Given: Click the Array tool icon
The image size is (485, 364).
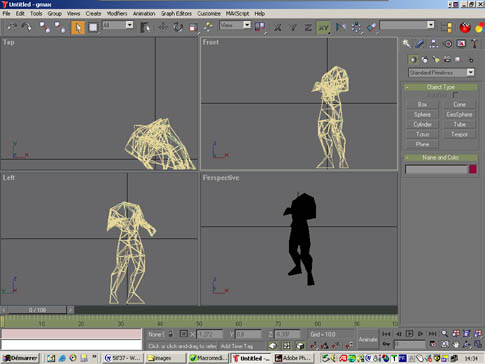Looking at the screenshot, I should pos(356,27).
